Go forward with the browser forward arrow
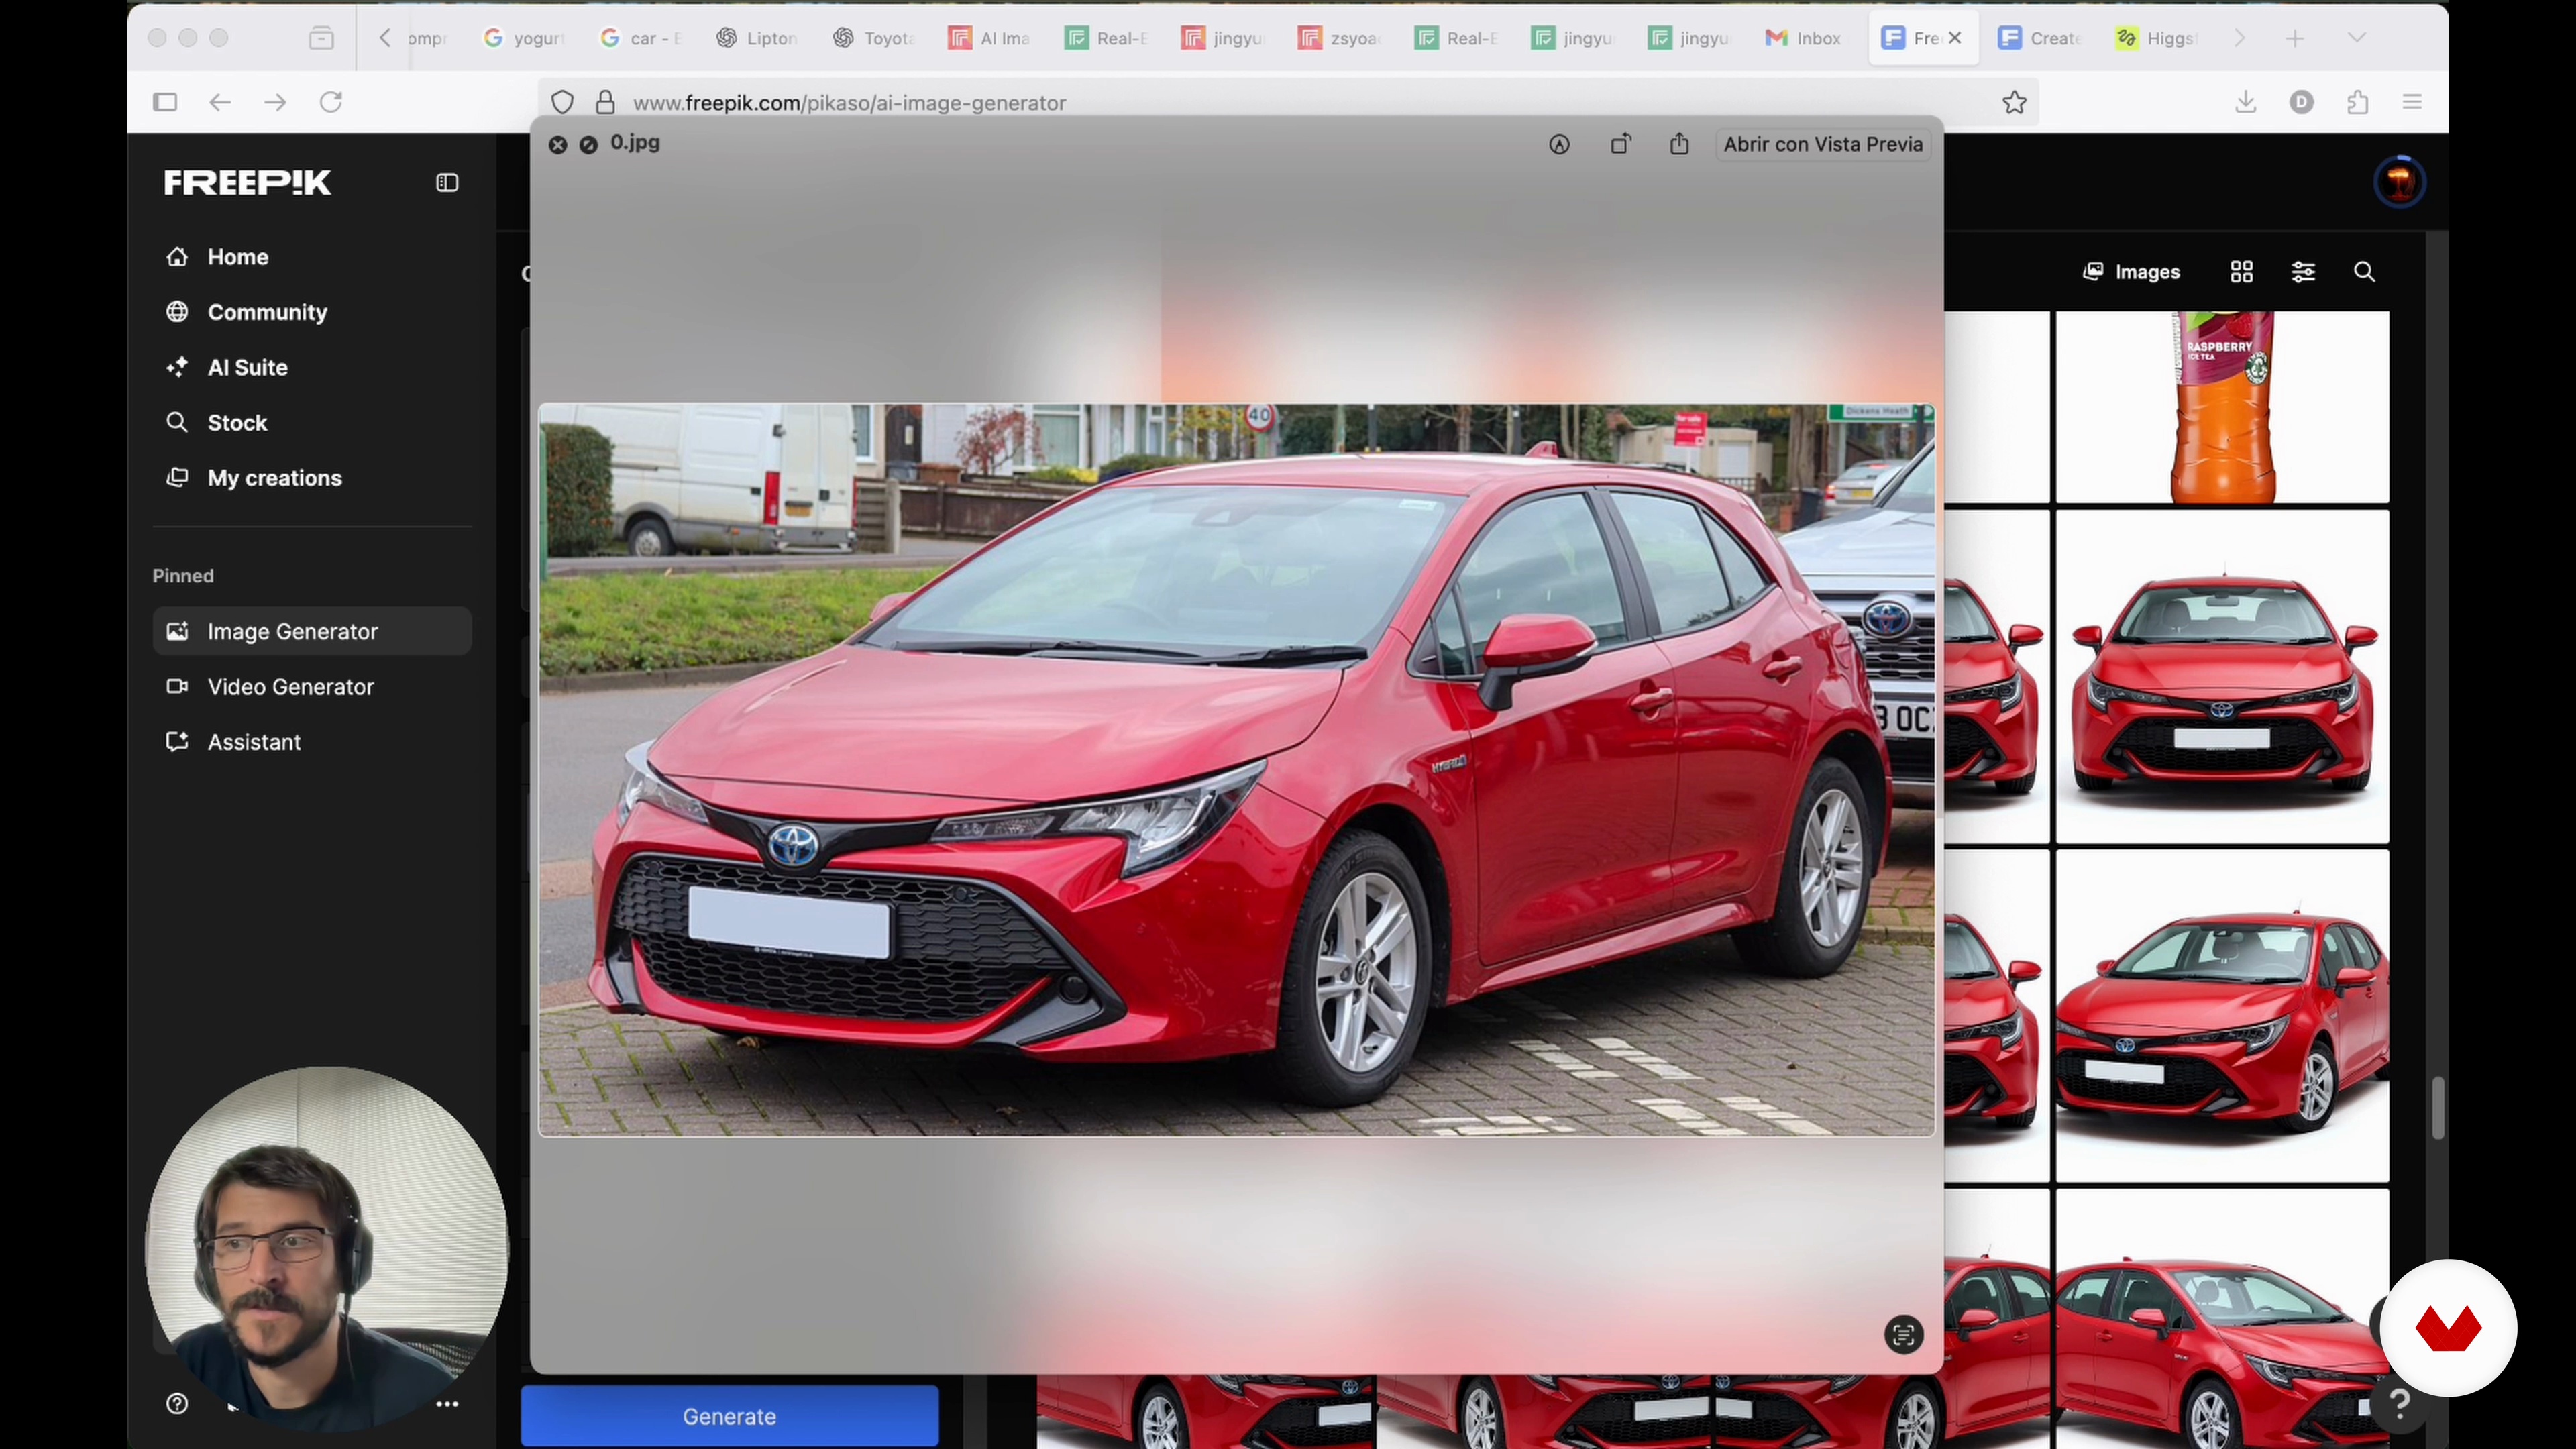2576x1449 pixels. (275, 102)
